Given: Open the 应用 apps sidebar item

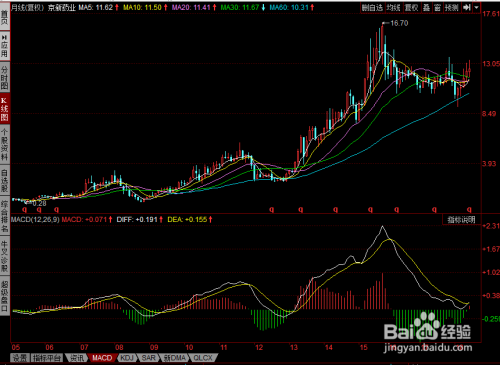Looking at the screenshot, I should tap(5, 46).
